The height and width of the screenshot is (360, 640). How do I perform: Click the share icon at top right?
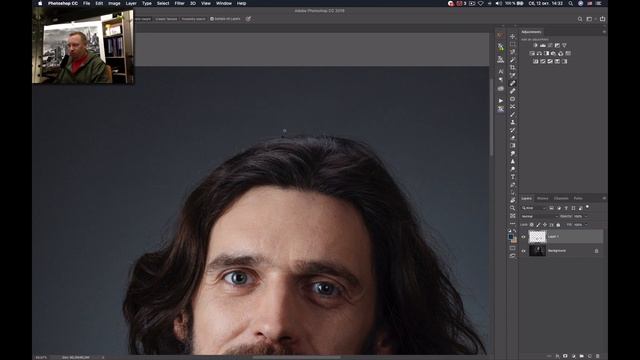[602, 19]
